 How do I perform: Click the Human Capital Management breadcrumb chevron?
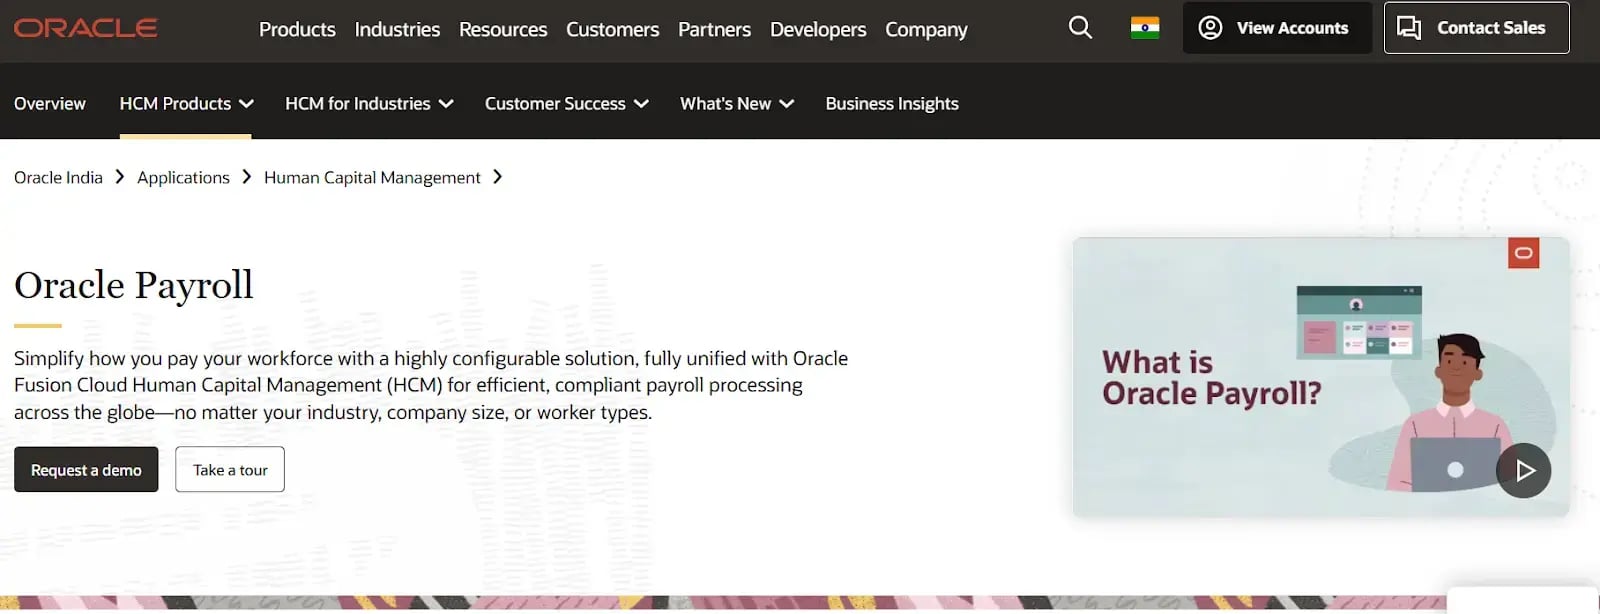click(497, 176)
